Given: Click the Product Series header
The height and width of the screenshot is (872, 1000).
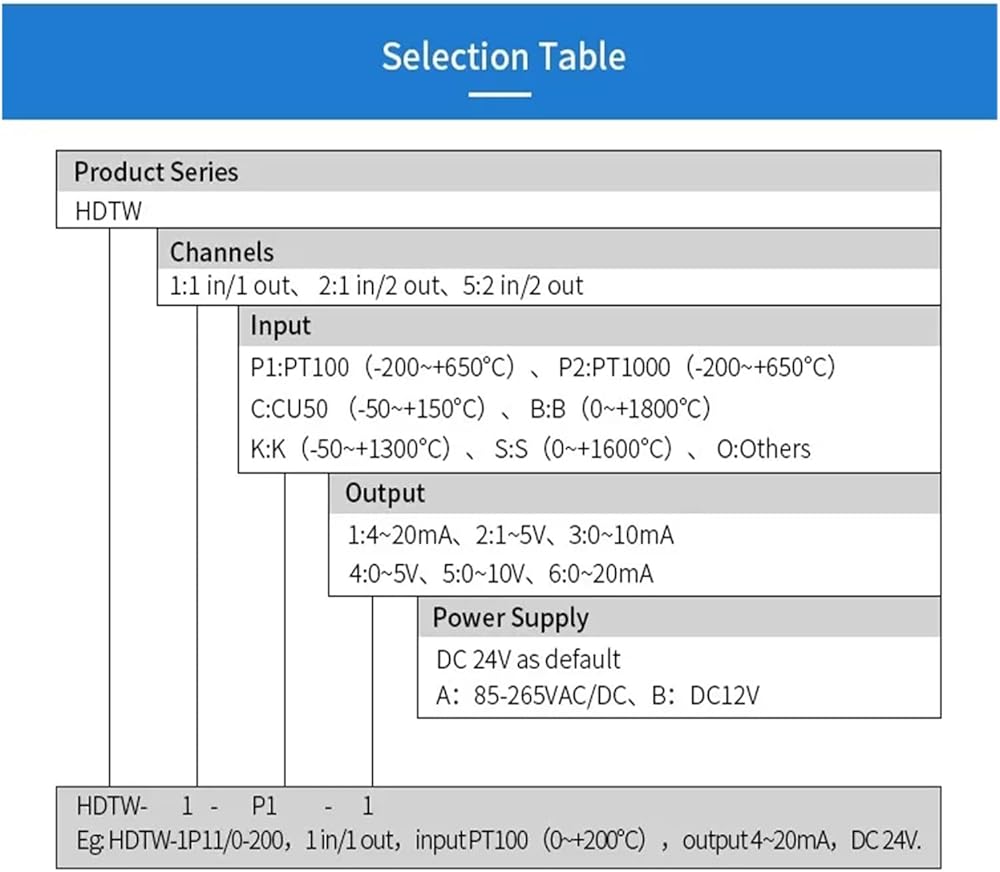Looking at the screenshot, I should tap(156, 172).
